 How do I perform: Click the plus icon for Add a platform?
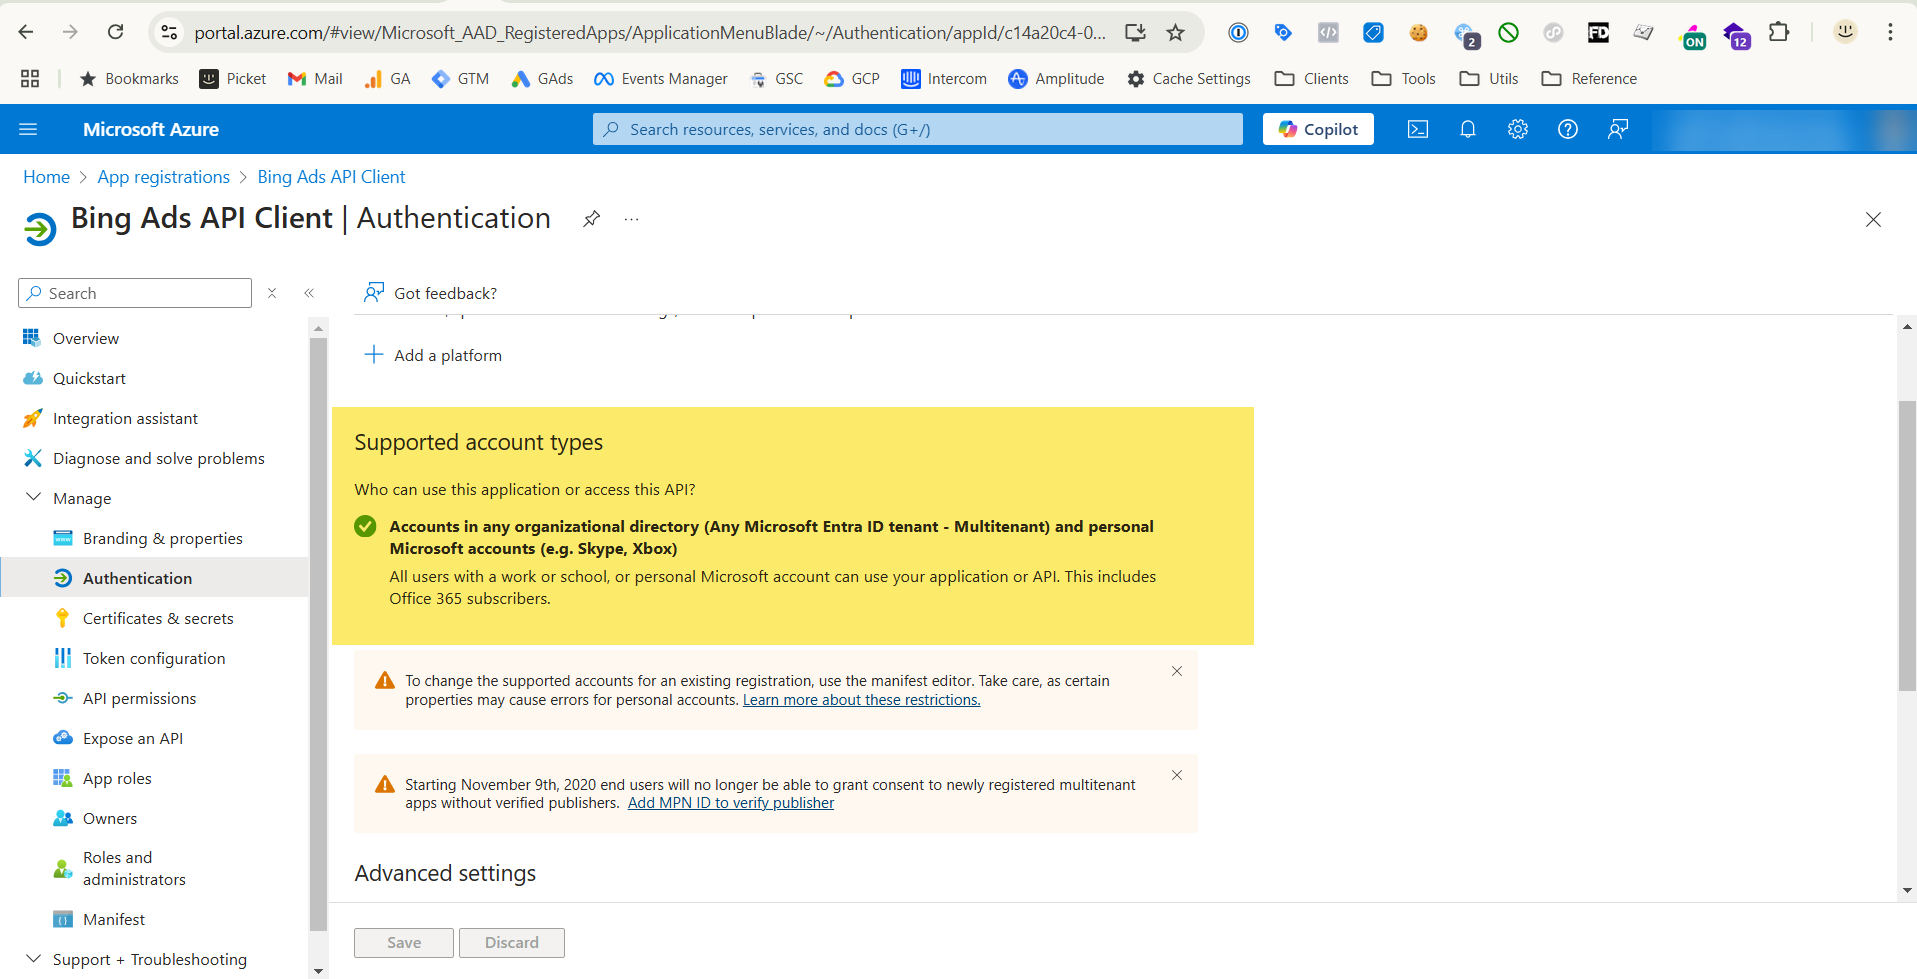(374, 355)
